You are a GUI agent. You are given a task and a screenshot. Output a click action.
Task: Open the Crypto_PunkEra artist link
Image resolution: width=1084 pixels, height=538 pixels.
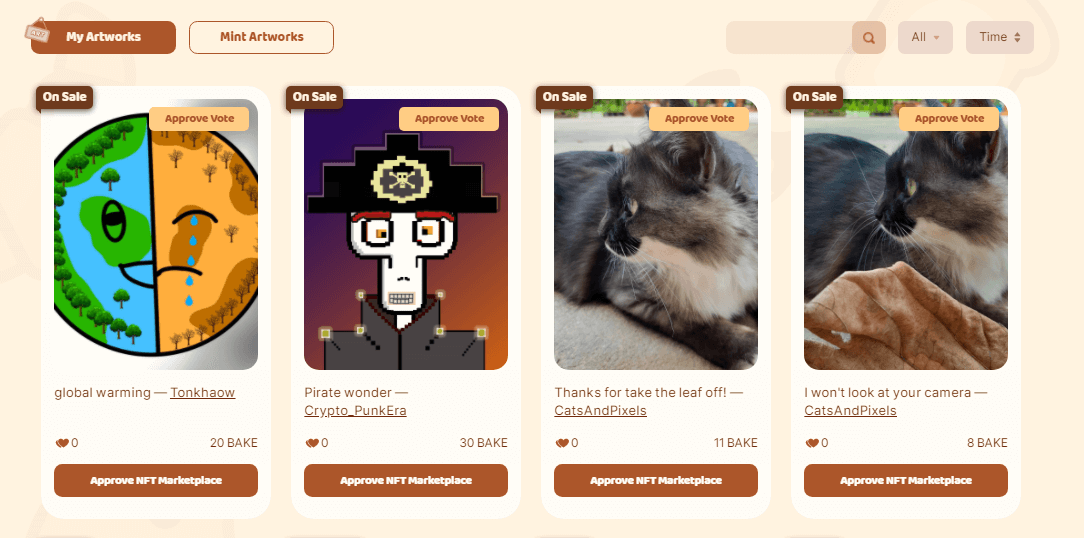(x=355, y=411)
